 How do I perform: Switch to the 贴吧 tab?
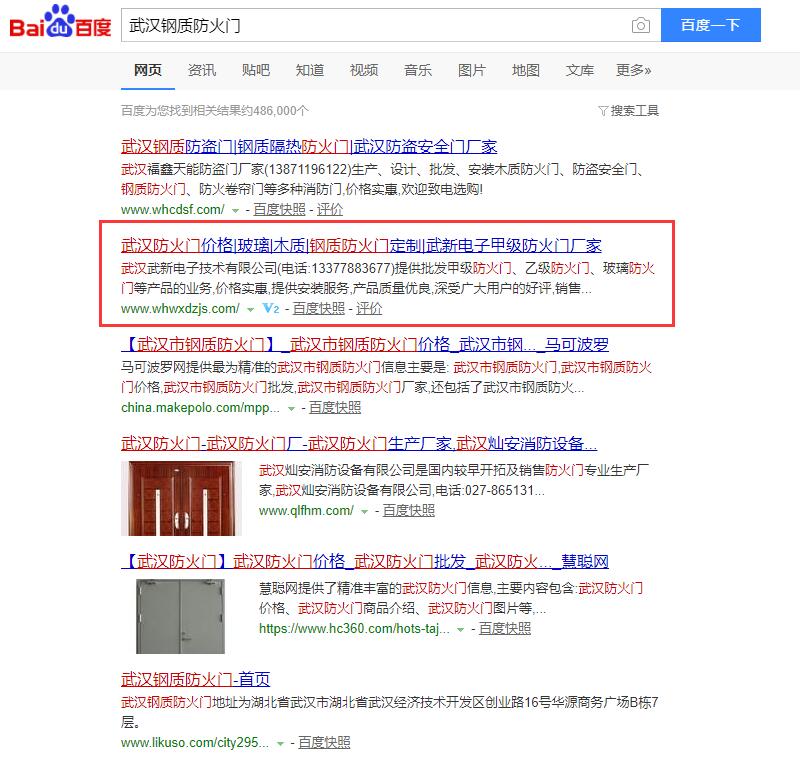(255, 71)
